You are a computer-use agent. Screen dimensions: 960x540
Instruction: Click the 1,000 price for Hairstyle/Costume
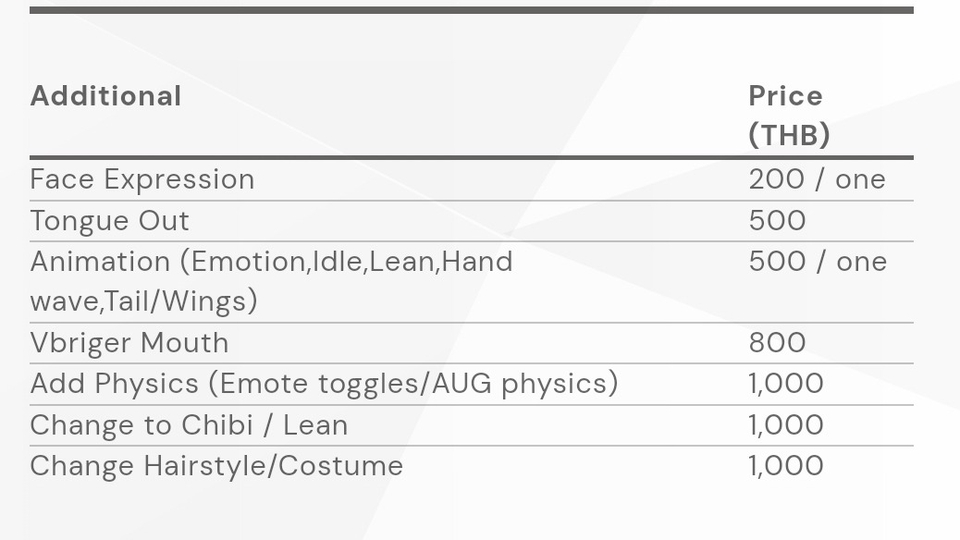click(x=786, y=466)
